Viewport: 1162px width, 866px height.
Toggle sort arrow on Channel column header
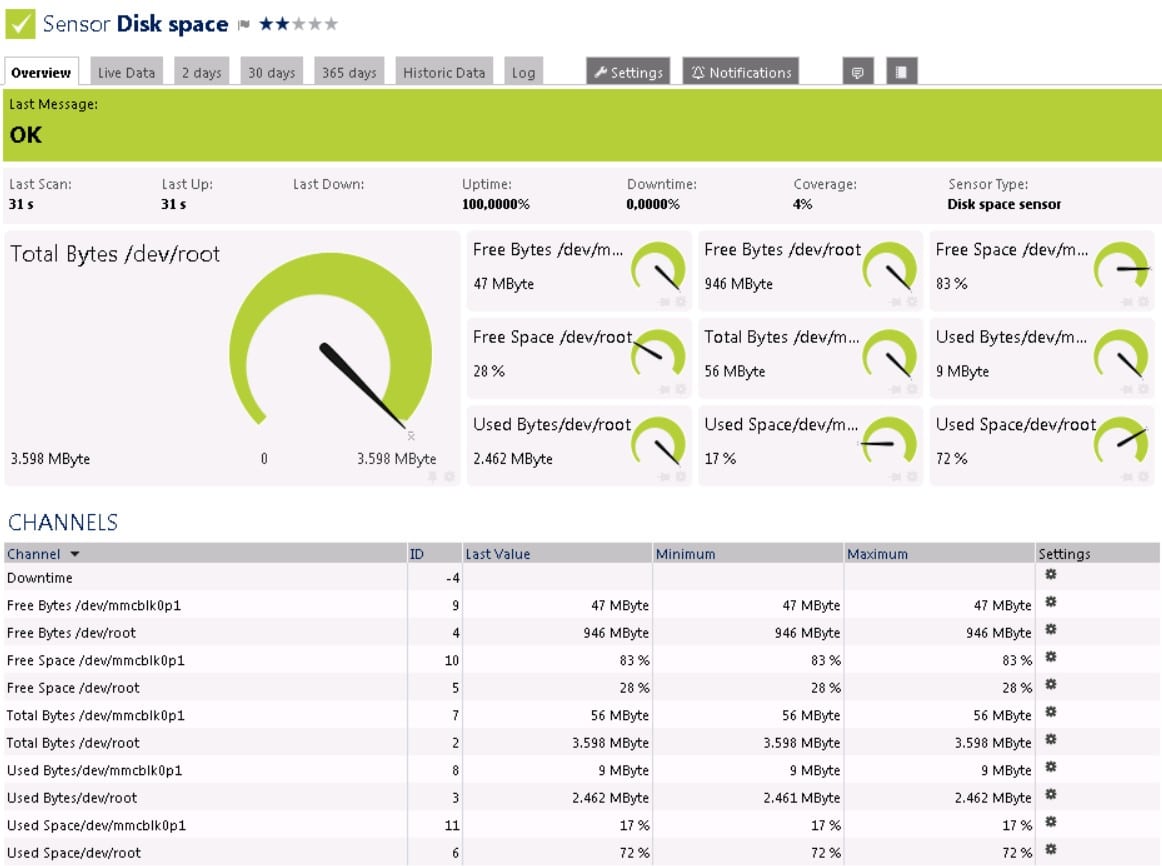tap(75, 554)
